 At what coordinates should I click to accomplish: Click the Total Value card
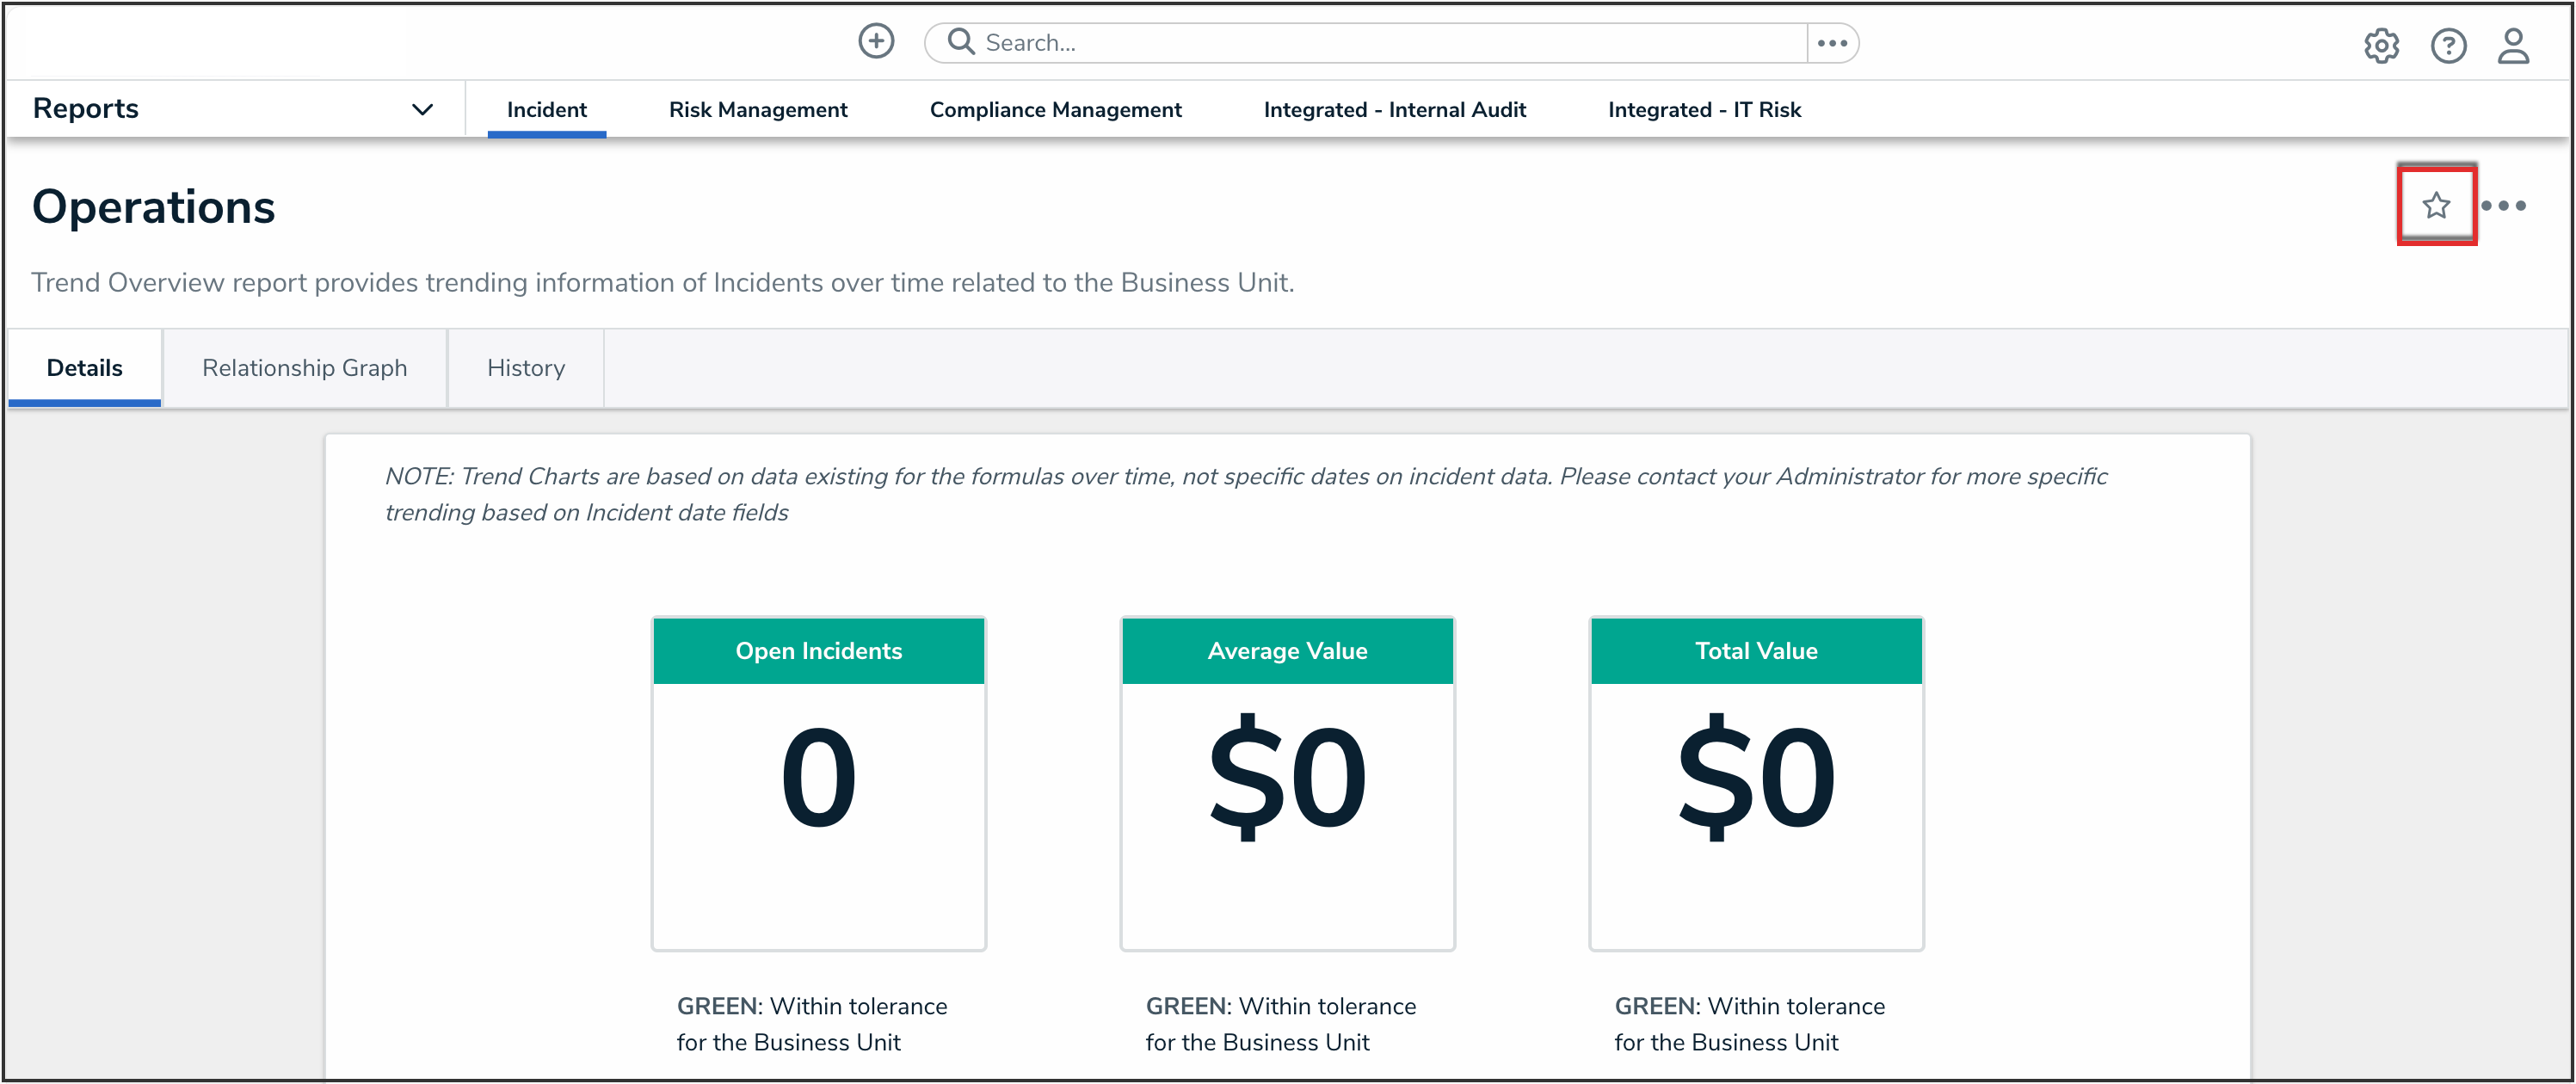pos(1755,782)
